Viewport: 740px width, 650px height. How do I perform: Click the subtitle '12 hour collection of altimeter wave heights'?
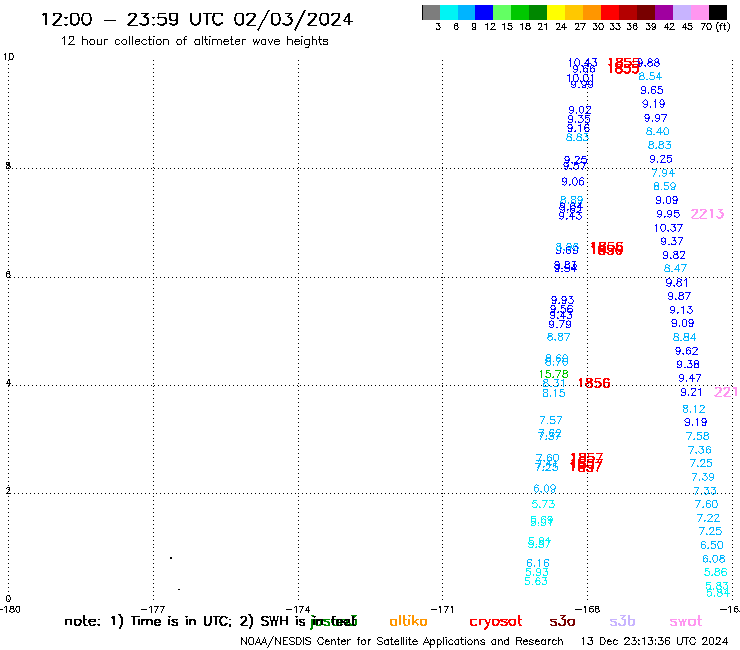(x=194, y=41)
